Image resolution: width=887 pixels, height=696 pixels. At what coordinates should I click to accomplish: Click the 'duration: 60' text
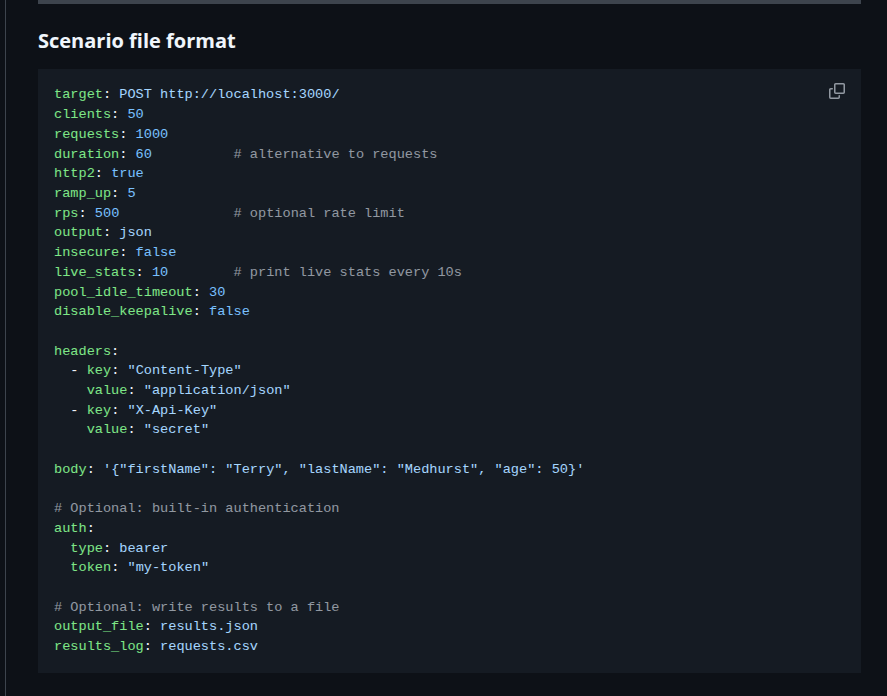tap(103, 153)
